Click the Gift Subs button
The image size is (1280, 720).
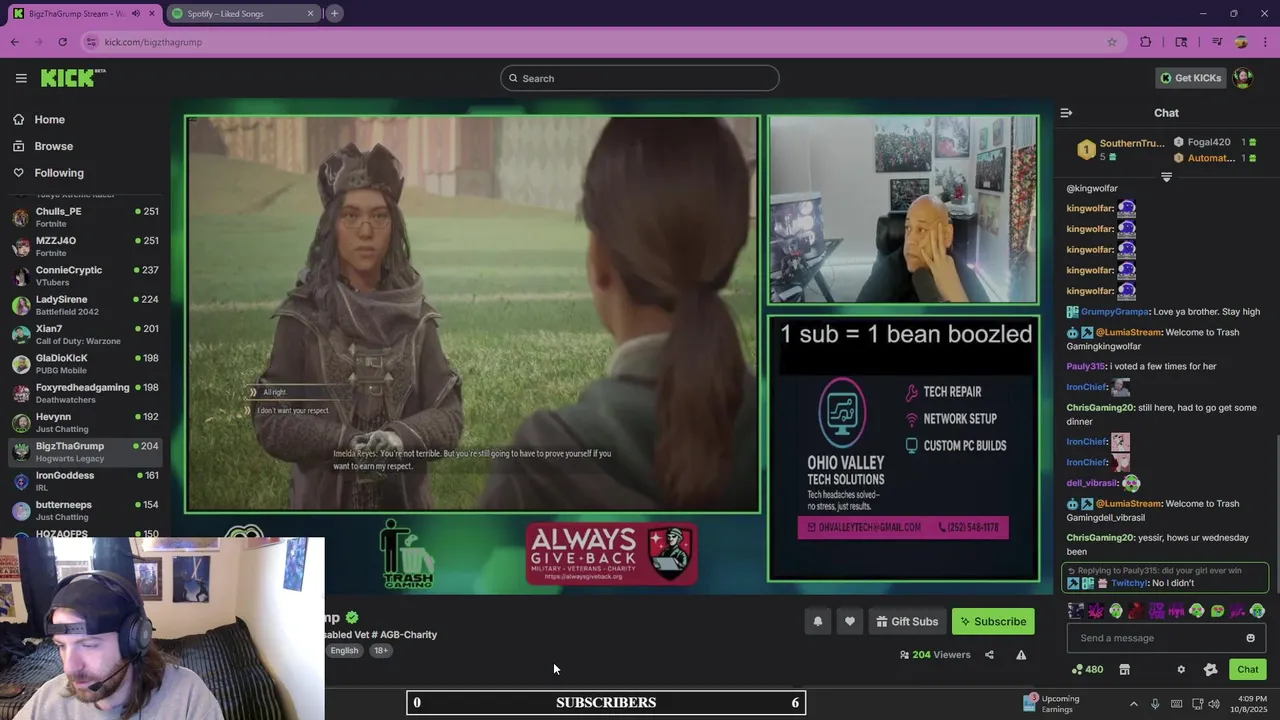coord(907,622)
